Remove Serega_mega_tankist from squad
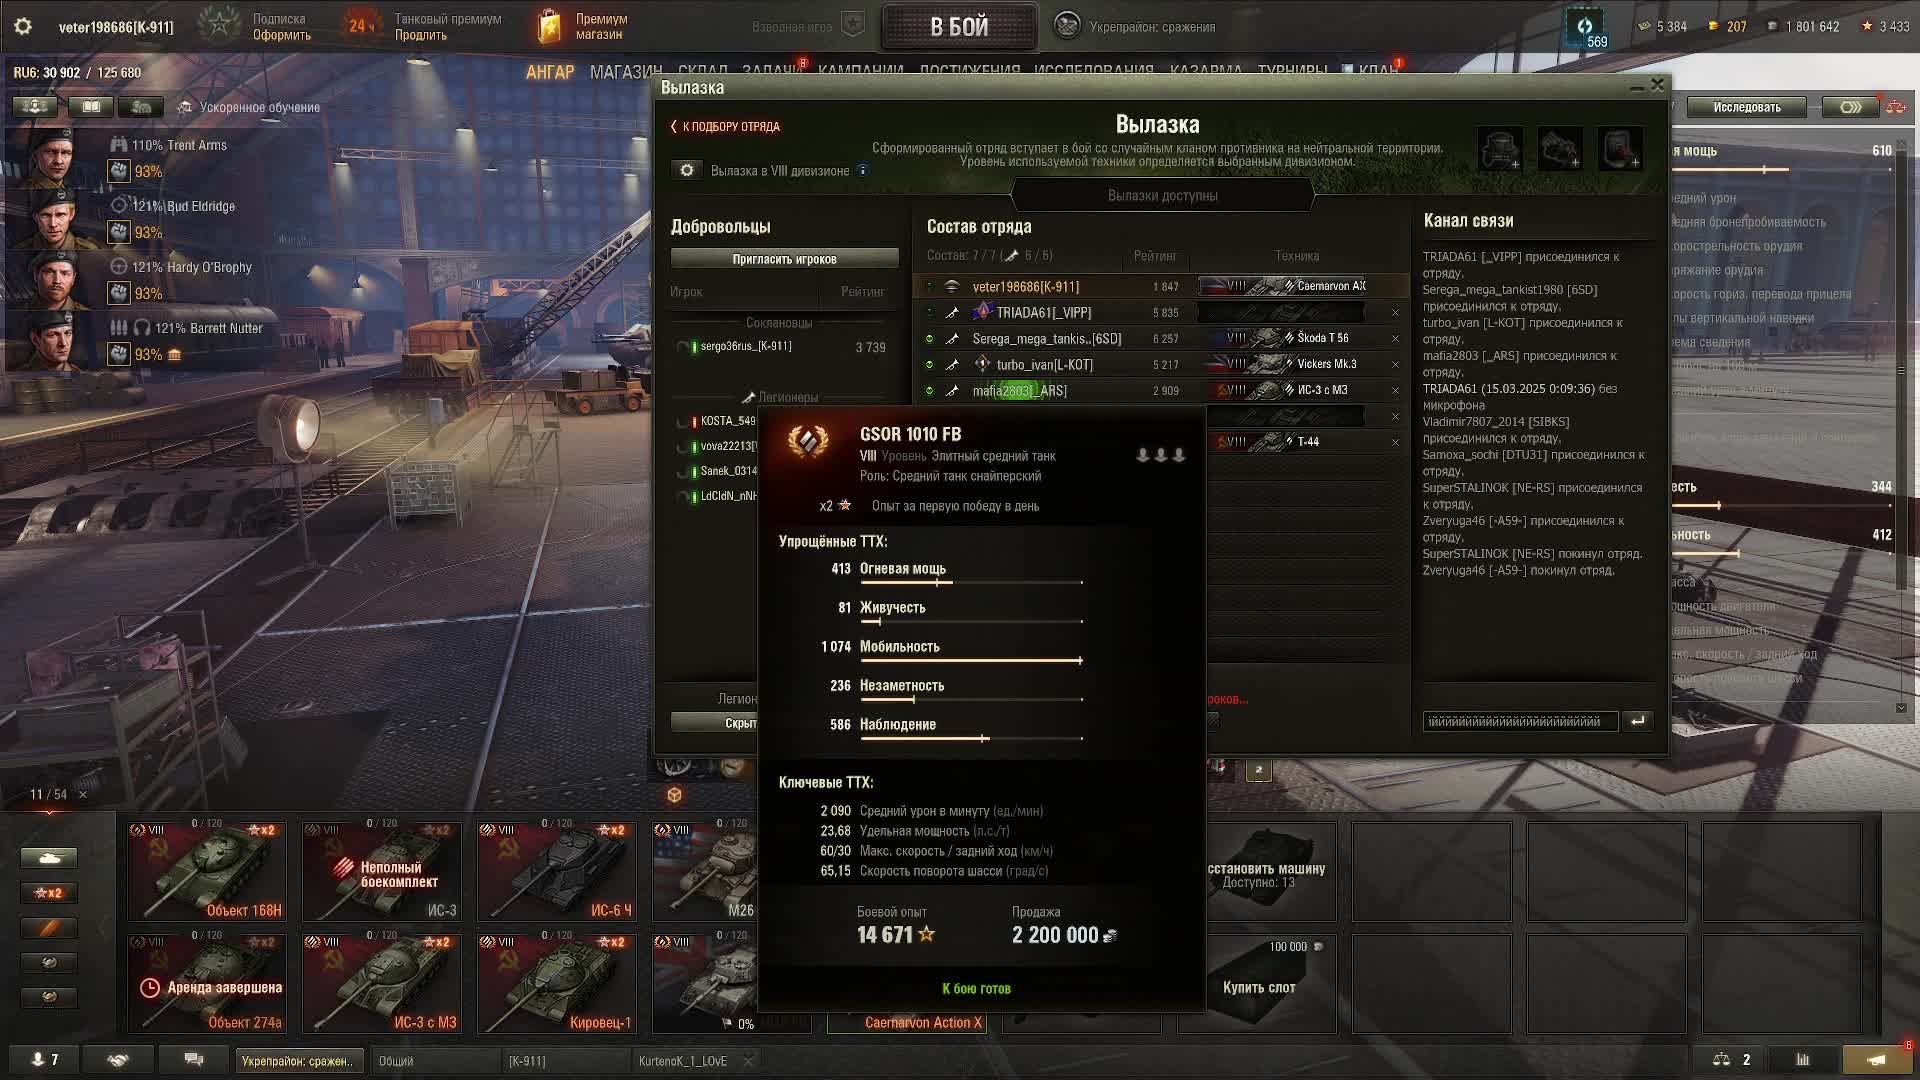The width and height of the screenshot is (1920, 1080). pyautogui.click(x=1395, y=339)
